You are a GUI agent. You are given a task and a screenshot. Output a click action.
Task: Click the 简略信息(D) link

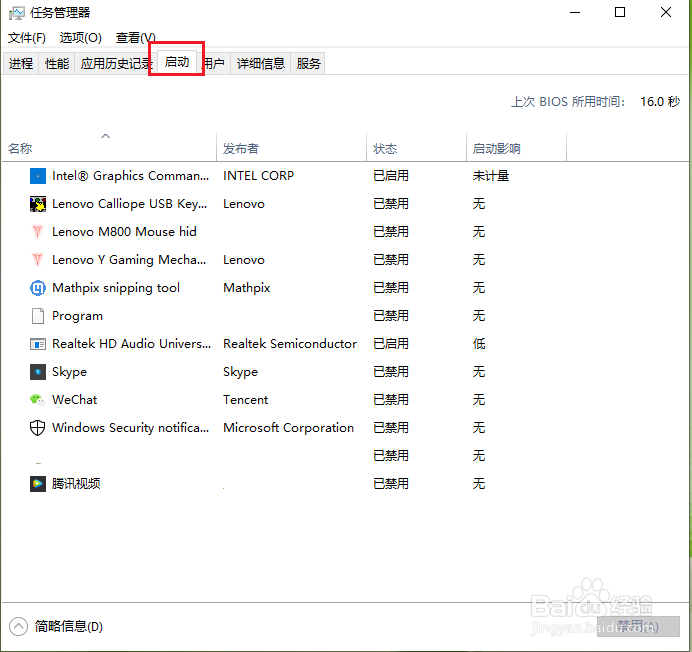click(69, 626)
